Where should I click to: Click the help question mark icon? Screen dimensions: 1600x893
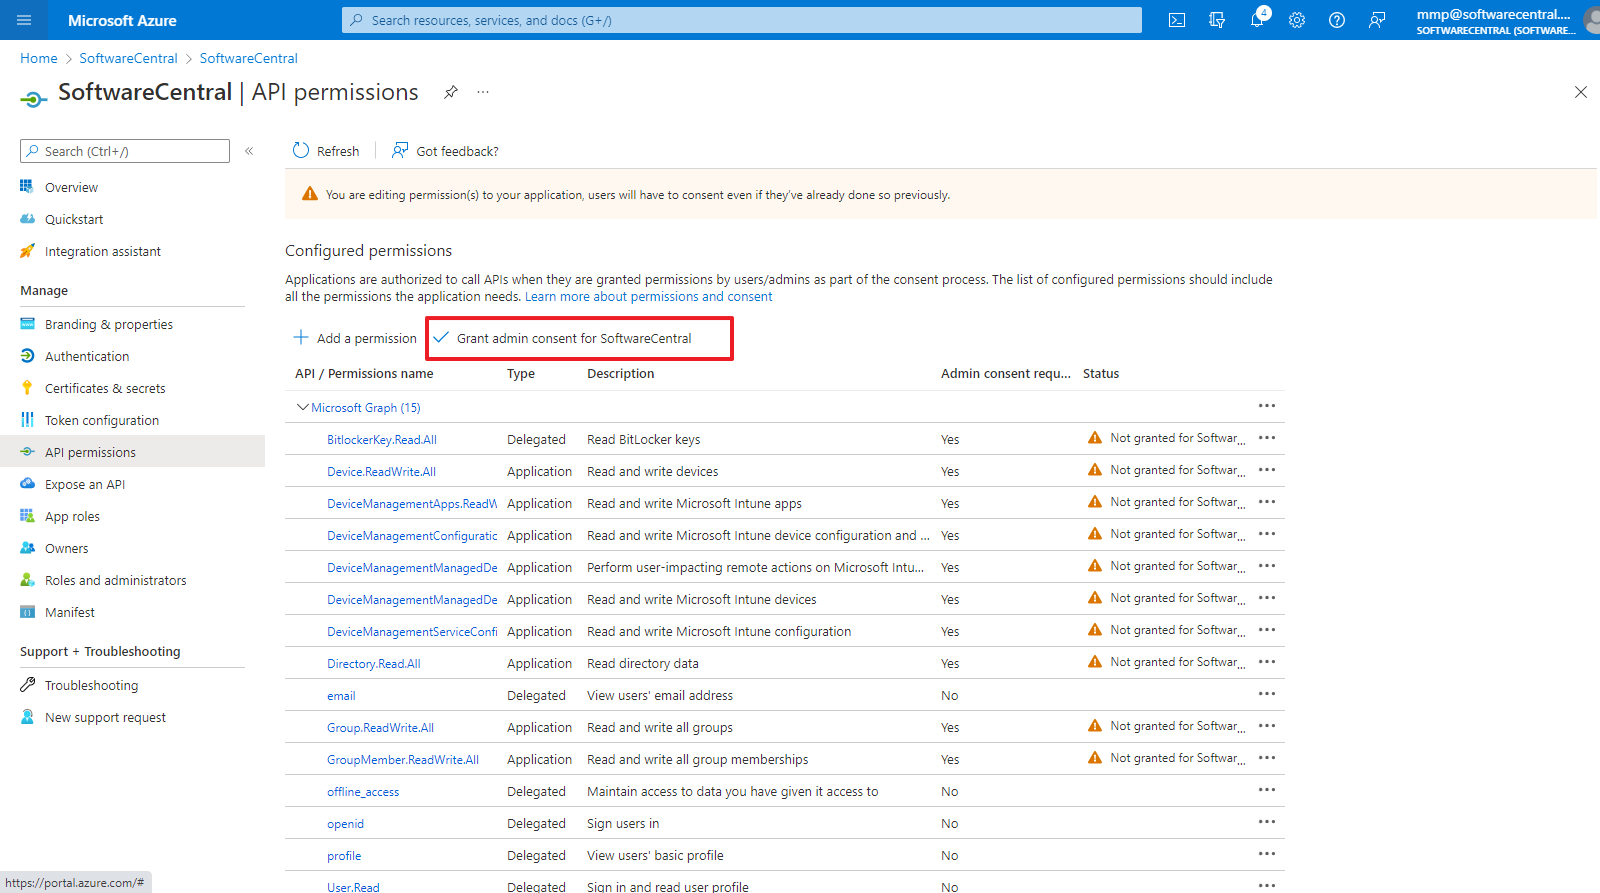(1337, 20)
